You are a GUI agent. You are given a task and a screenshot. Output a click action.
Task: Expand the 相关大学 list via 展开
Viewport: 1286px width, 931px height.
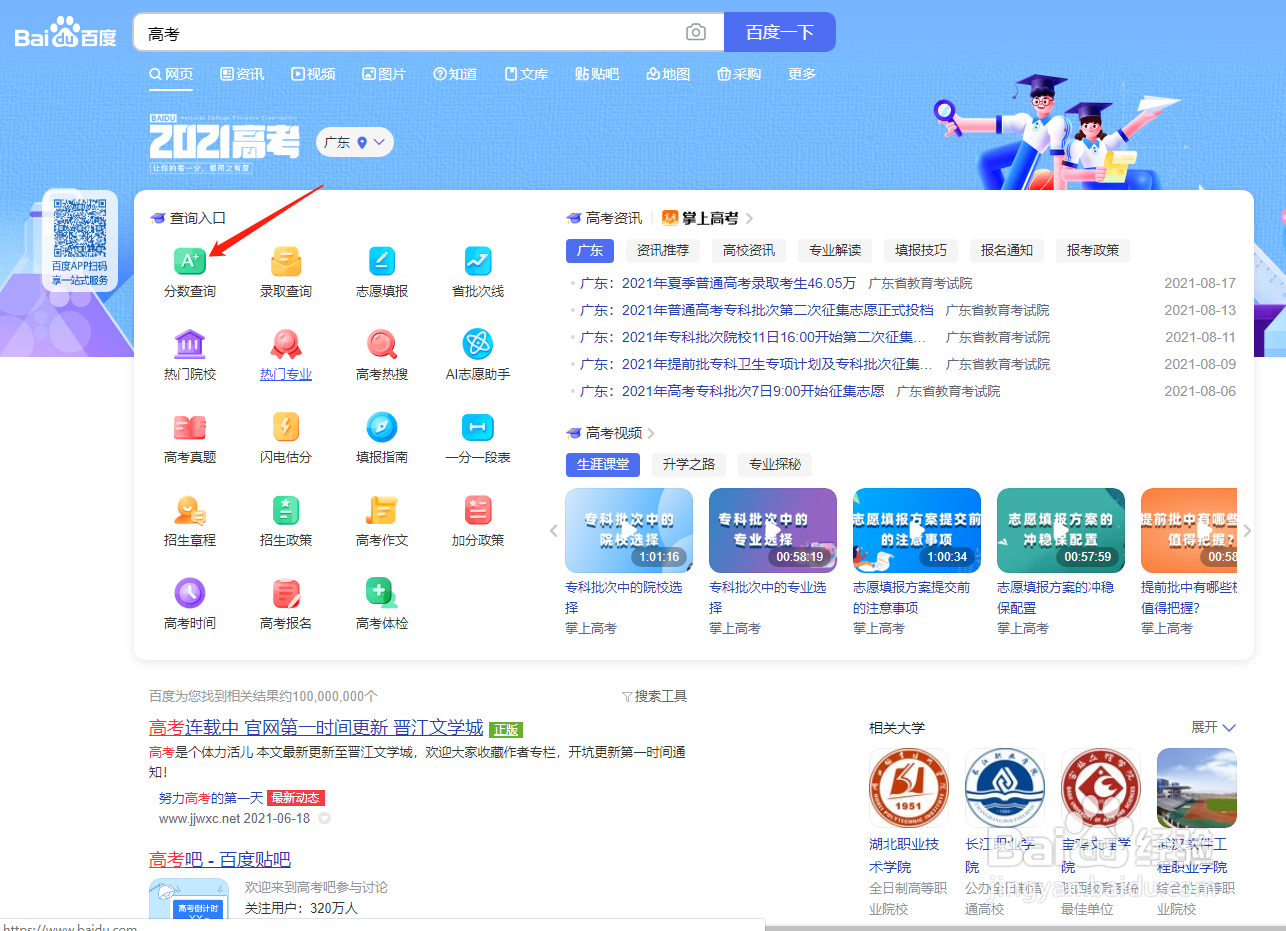1214,727
